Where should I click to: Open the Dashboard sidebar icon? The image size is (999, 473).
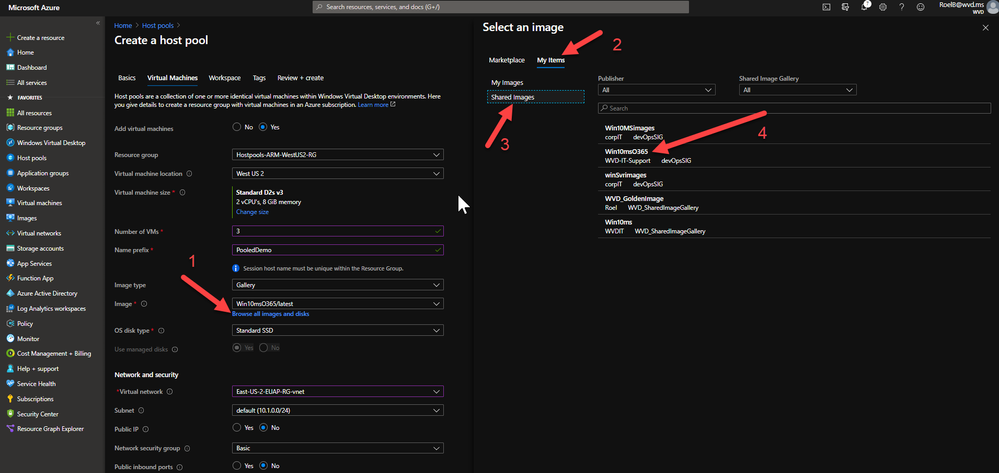tap(10, 68)
